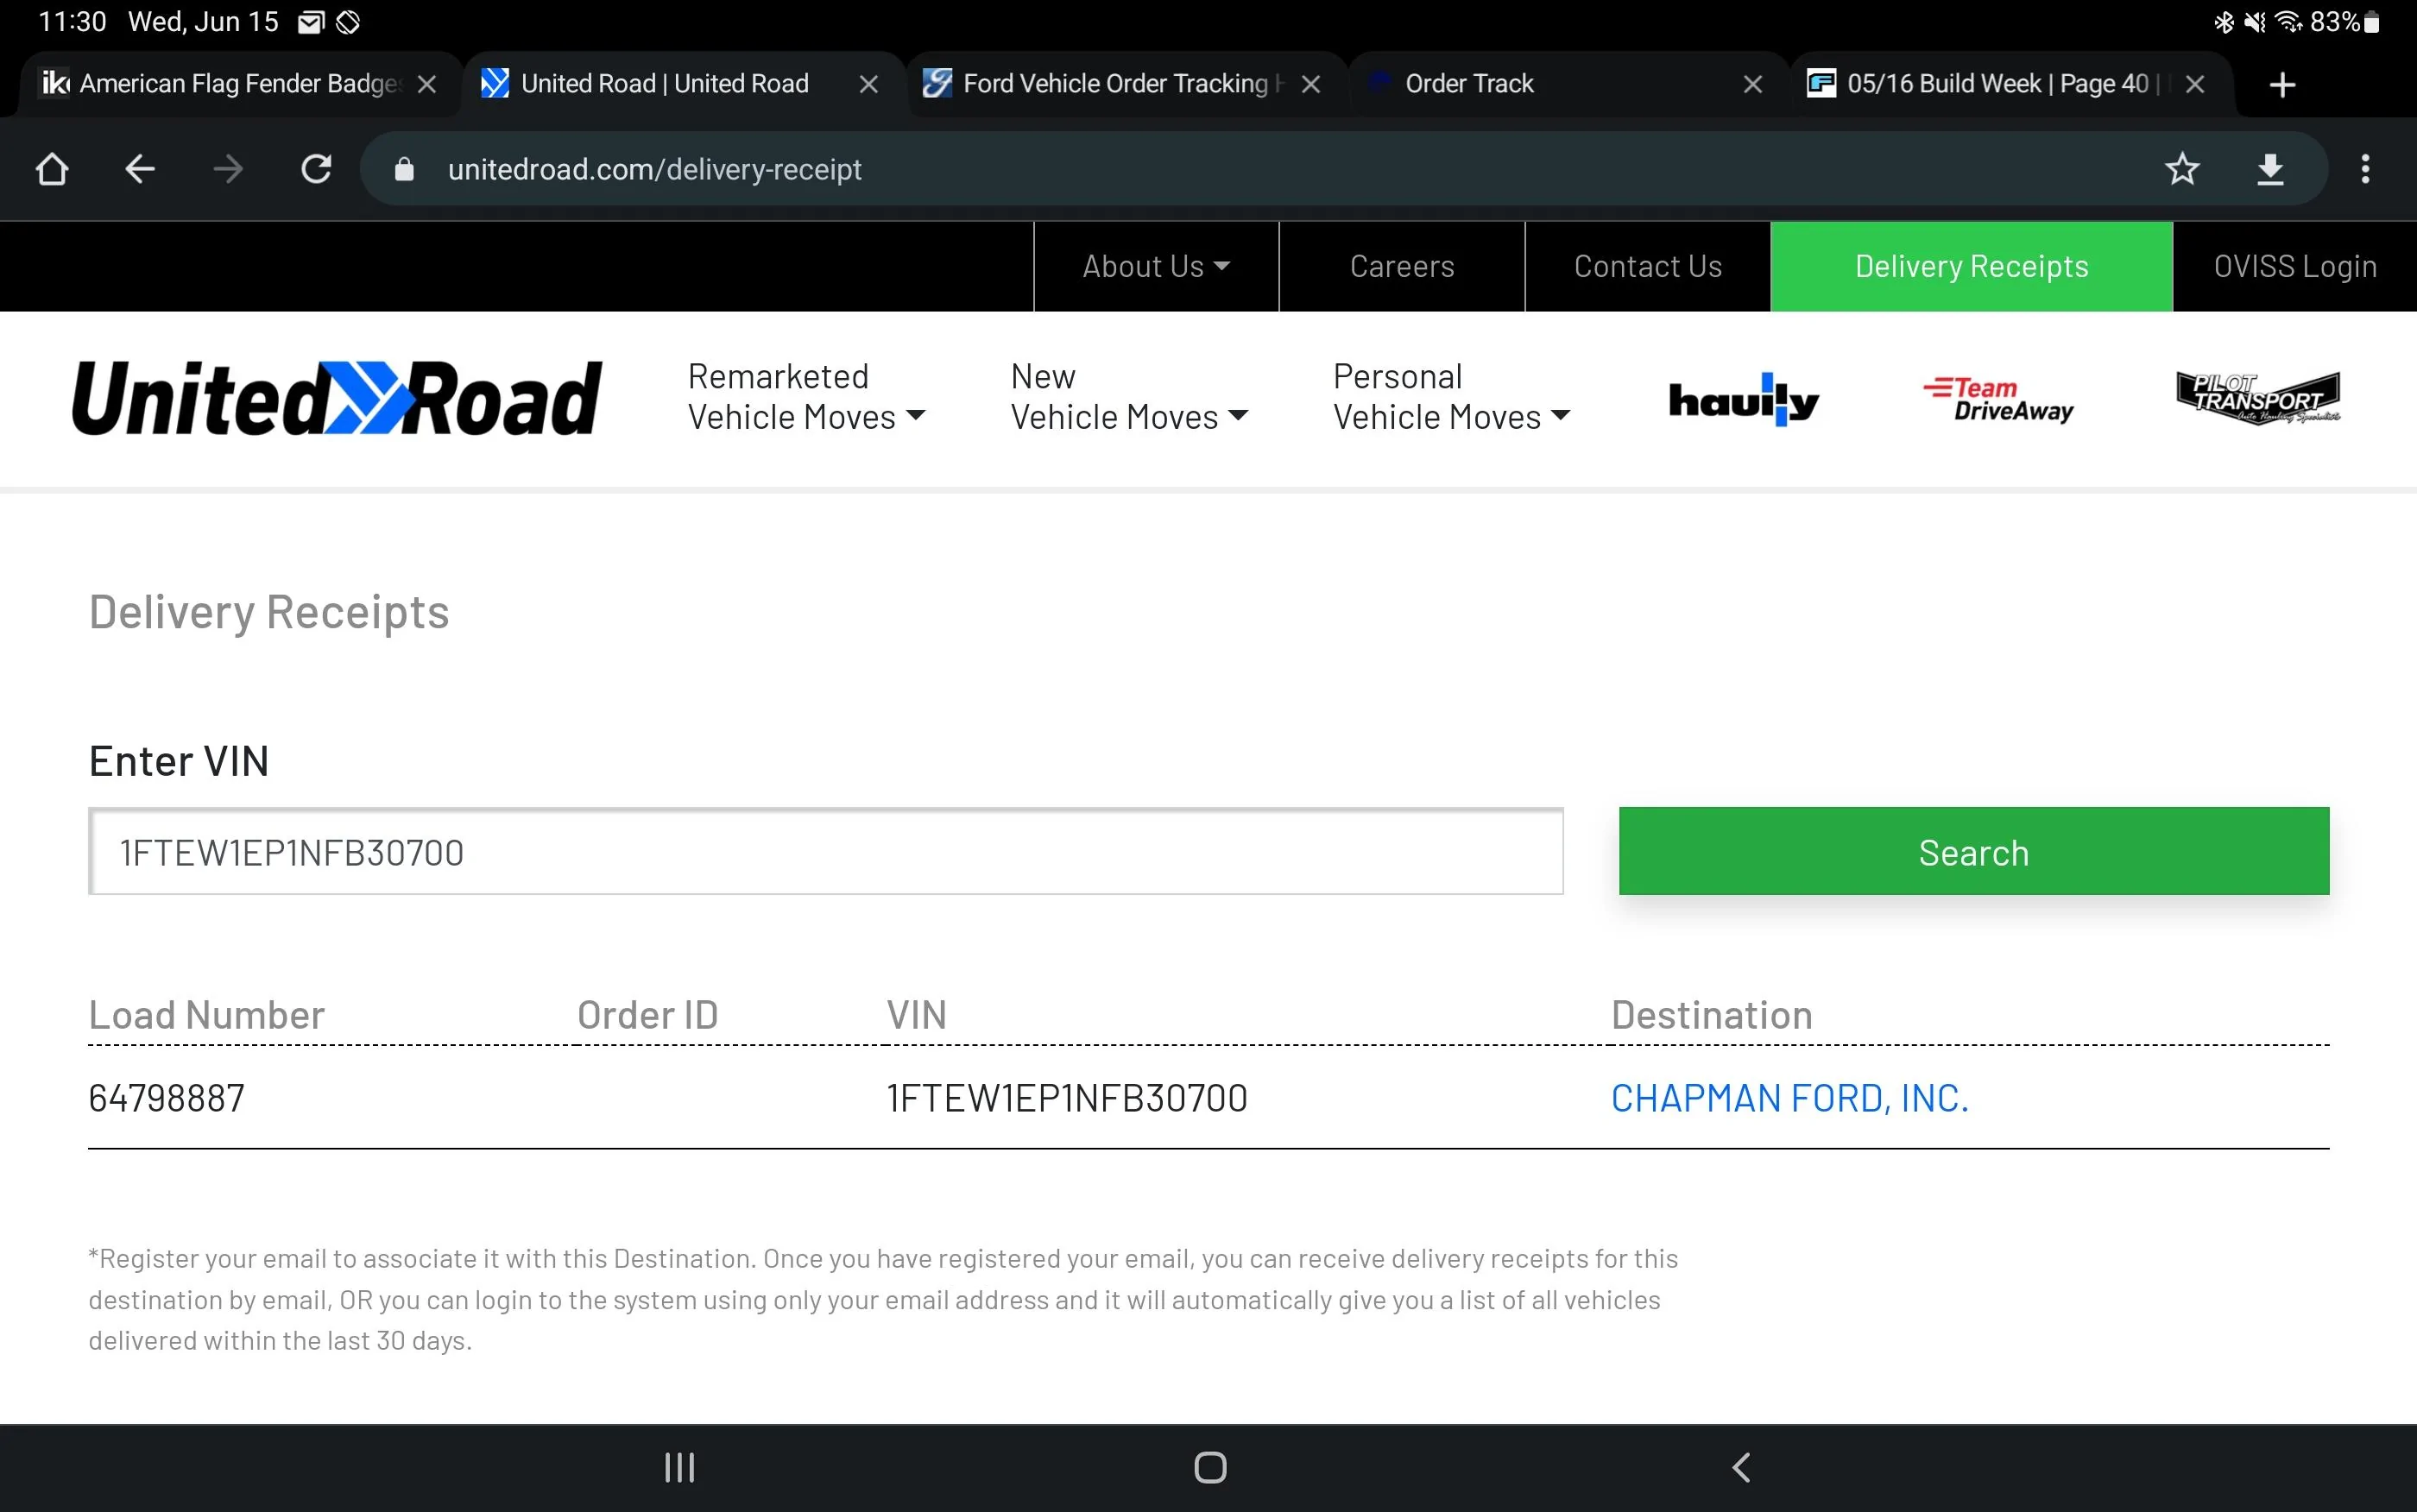
Task: Click the Enter VIN input field
Action: click(x=825, y=852)
